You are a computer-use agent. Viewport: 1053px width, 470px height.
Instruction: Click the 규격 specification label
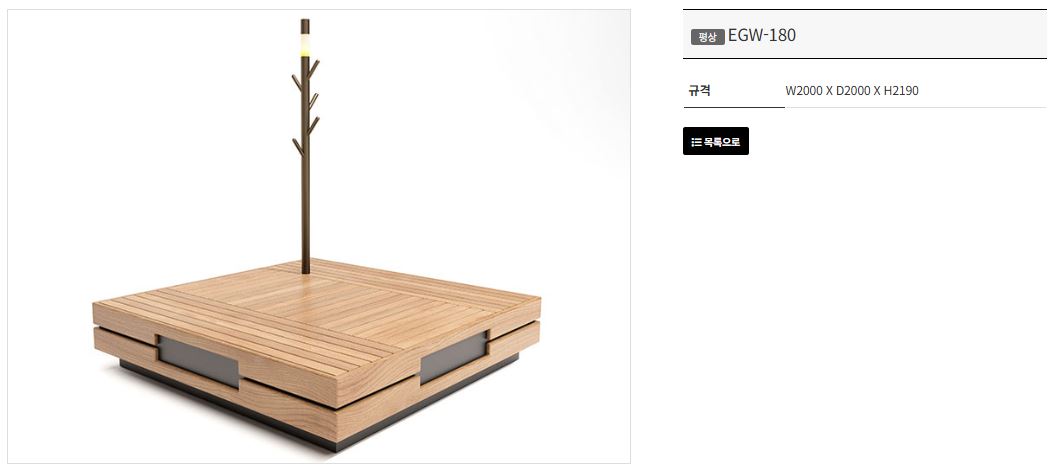tap(699, 91)
